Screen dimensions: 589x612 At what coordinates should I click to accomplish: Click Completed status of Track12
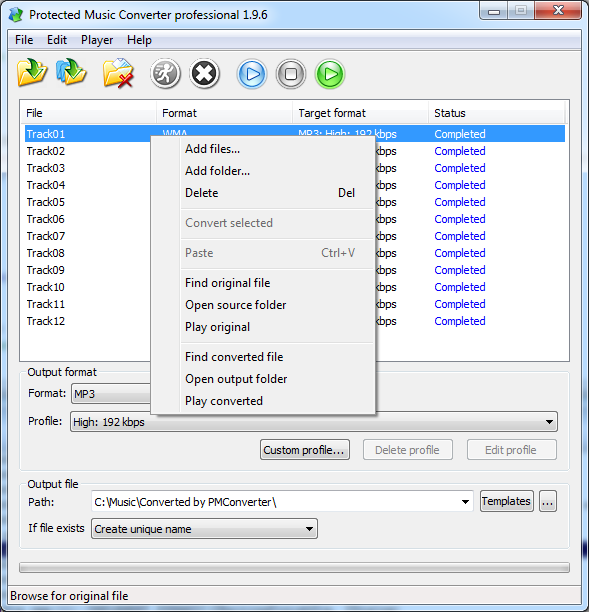(x=460, y=321)
